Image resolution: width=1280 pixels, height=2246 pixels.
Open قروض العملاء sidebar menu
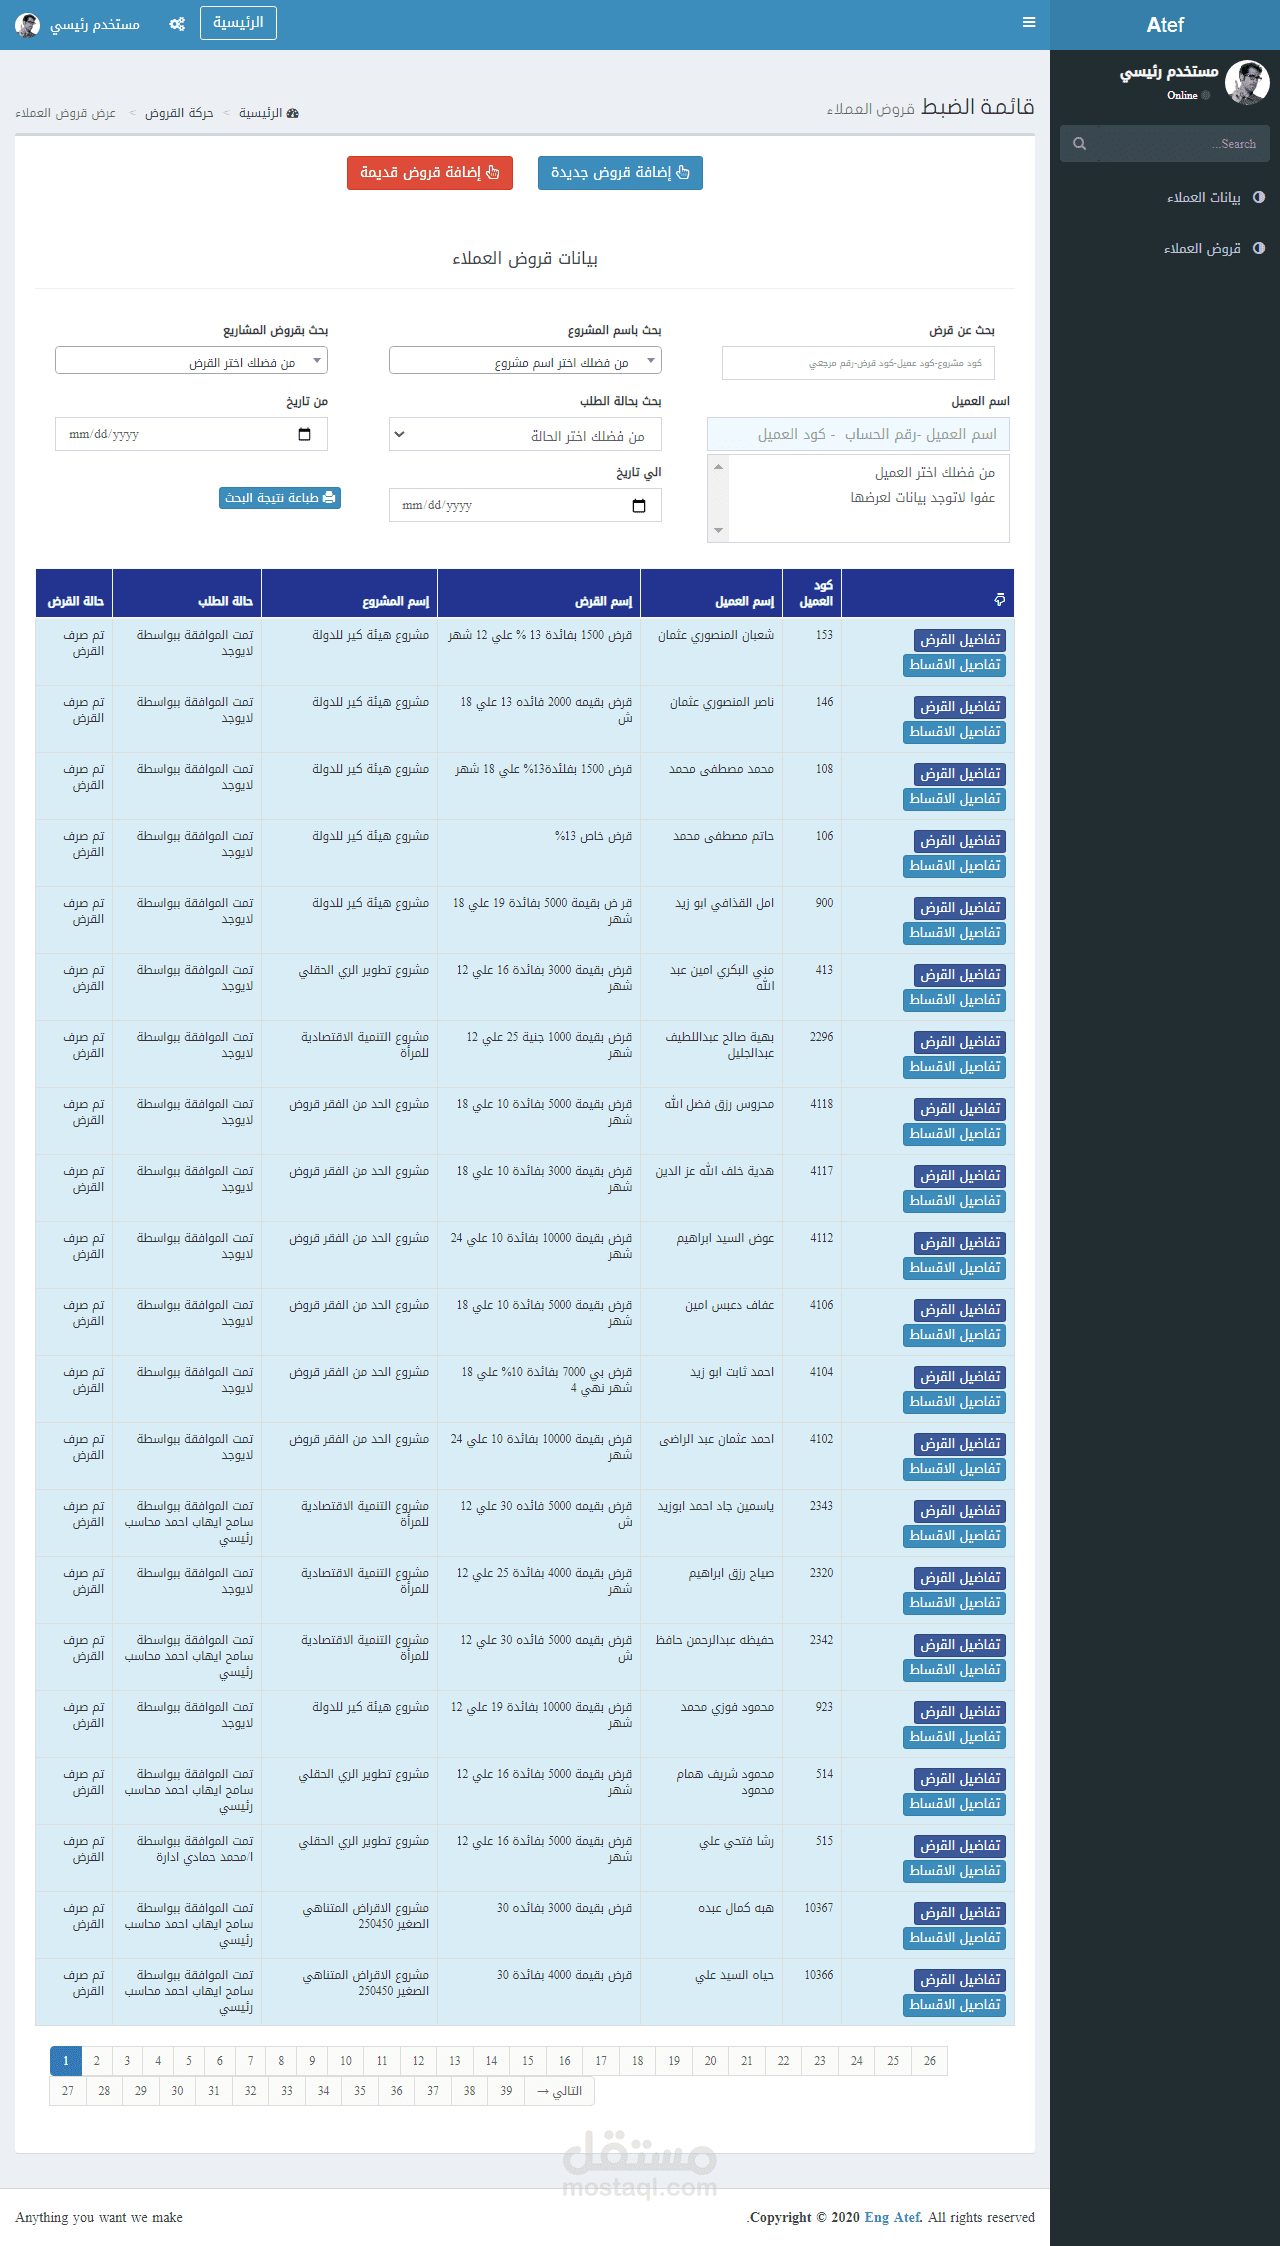[1165, 248]
